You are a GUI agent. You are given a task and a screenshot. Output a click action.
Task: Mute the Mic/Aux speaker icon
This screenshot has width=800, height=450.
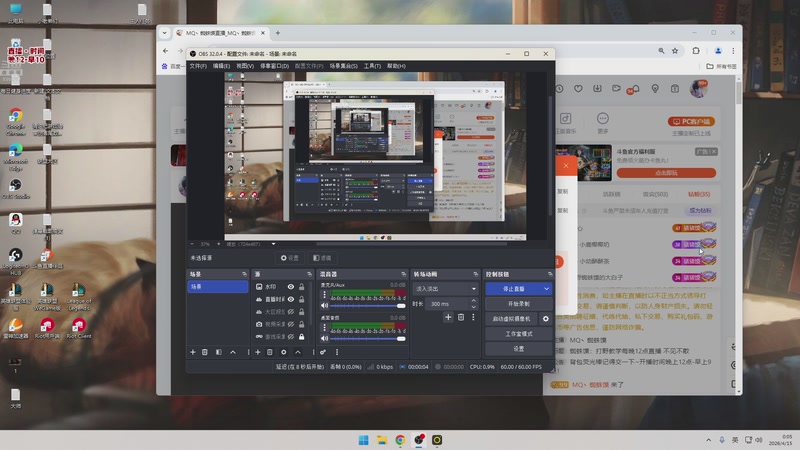pyautogui.click(x=324, y=306)
